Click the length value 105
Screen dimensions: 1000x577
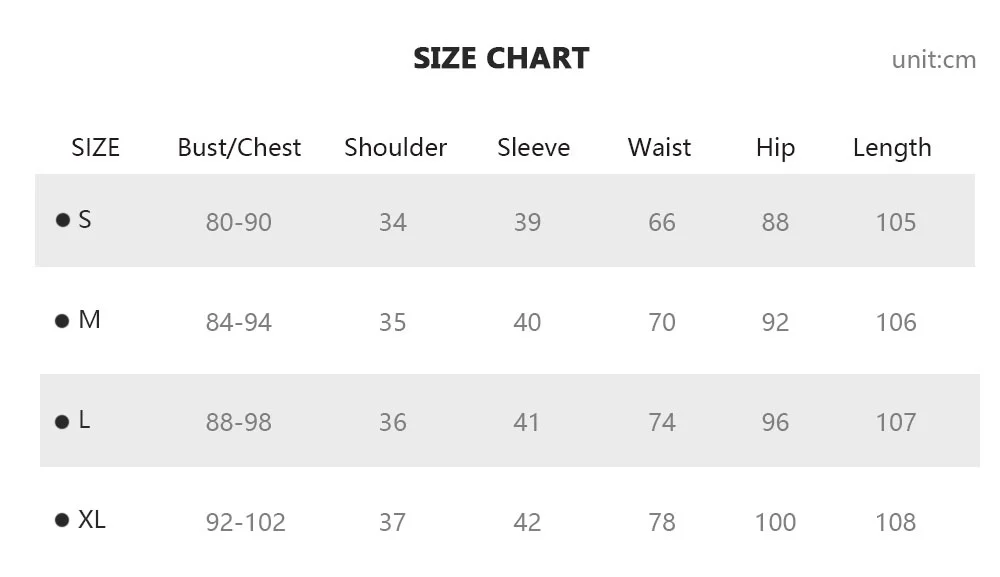pyautogui.click(x=896, y=223)
